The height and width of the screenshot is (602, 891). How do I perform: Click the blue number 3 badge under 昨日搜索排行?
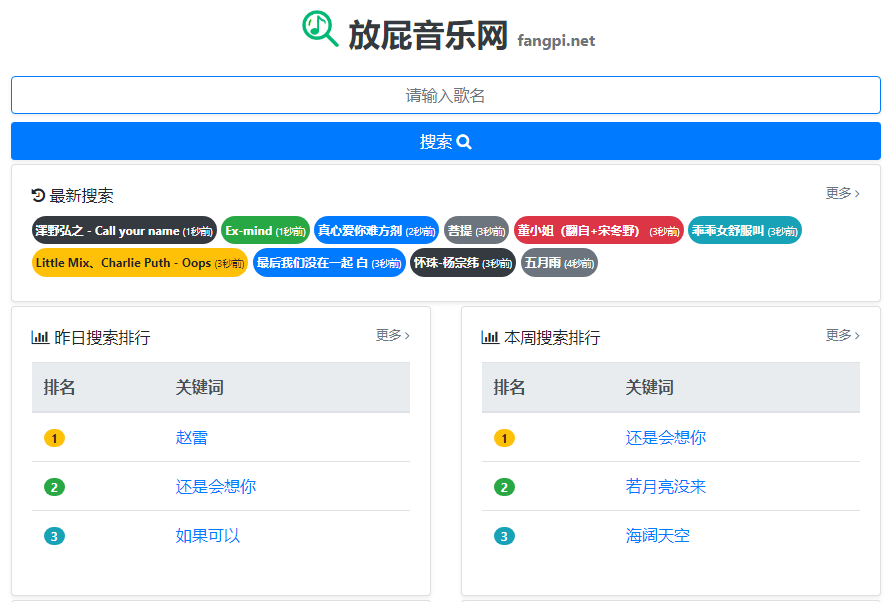(x=53, y=536)
